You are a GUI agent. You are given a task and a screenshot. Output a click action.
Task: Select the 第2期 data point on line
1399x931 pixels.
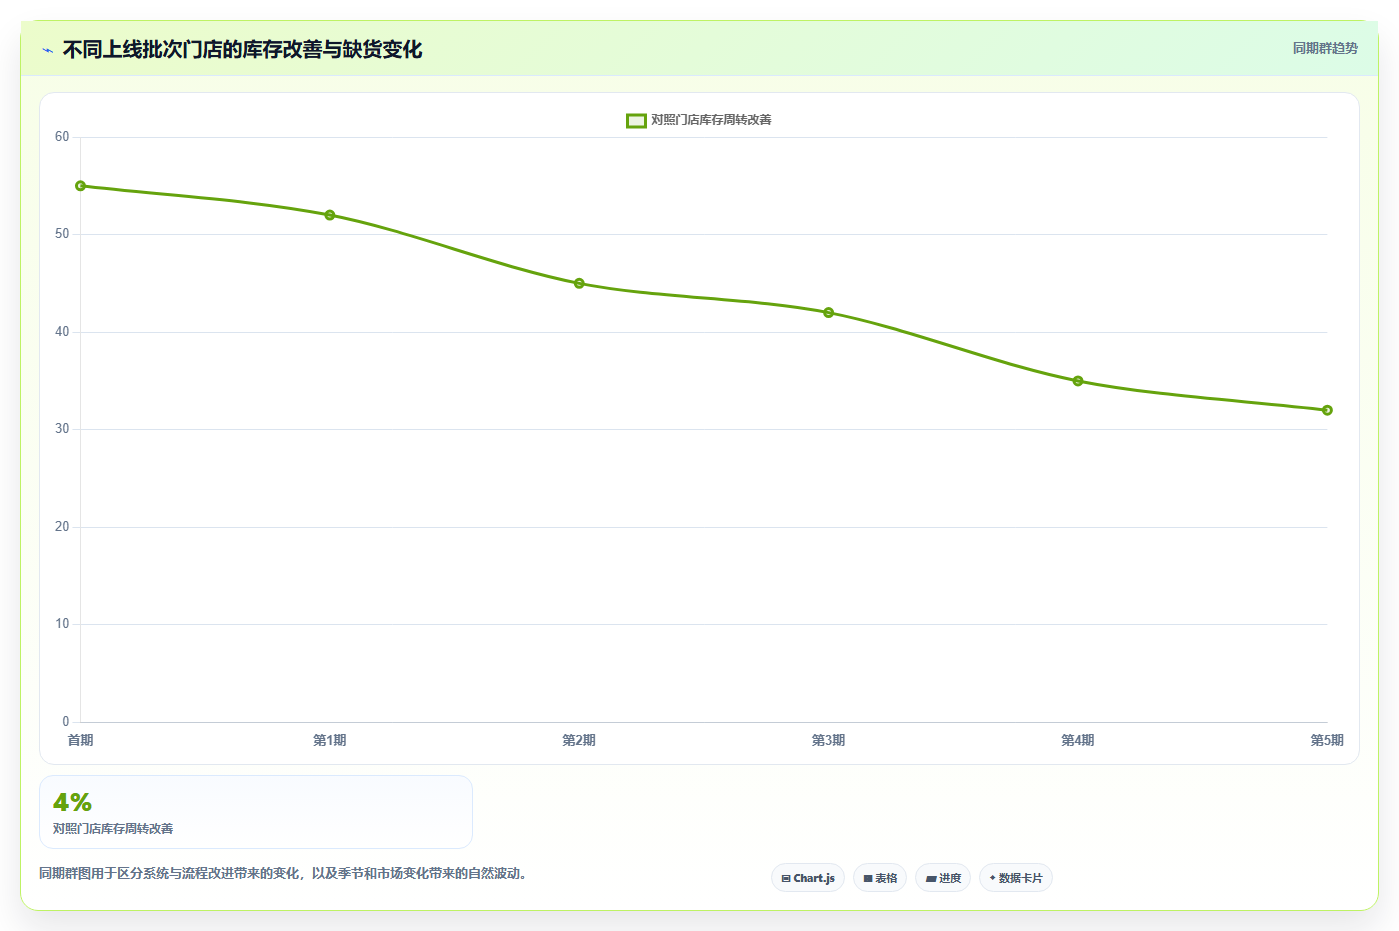click(579, 283)
